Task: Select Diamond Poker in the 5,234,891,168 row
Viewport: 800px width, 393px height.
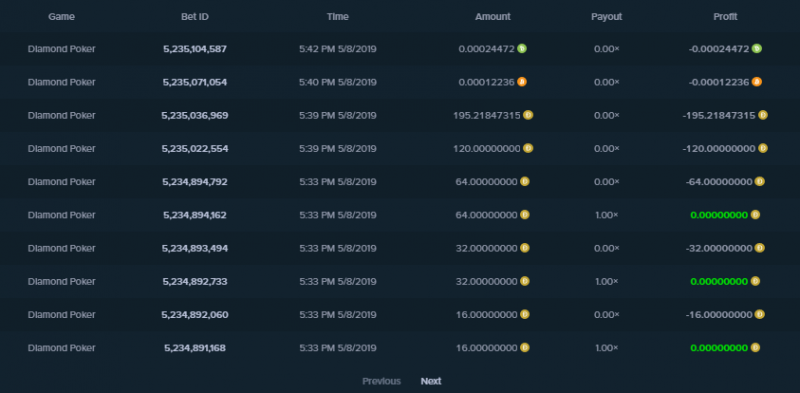Action: (62, 348)
